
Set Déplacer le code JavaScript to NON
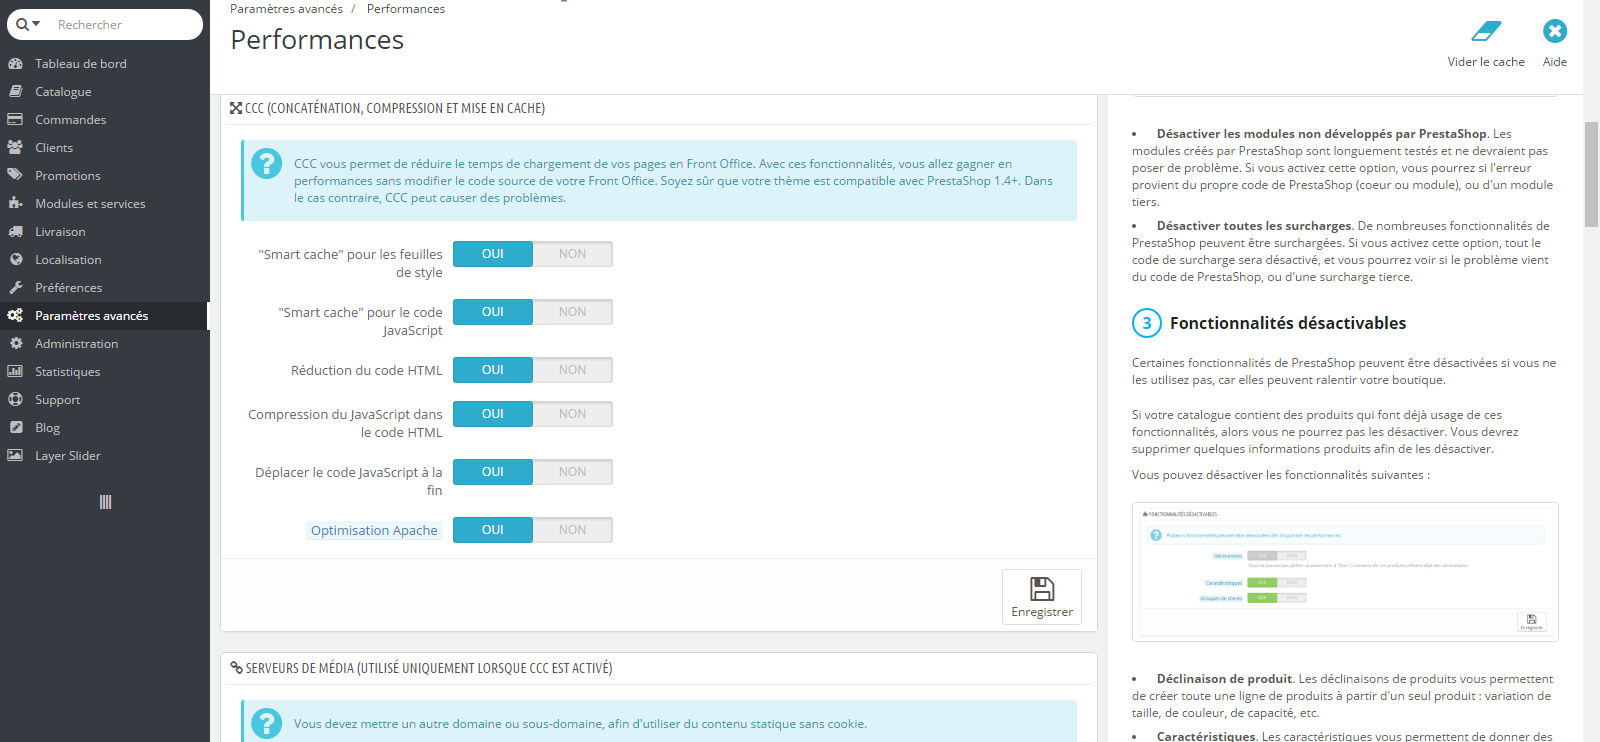[x=573, y=472]
